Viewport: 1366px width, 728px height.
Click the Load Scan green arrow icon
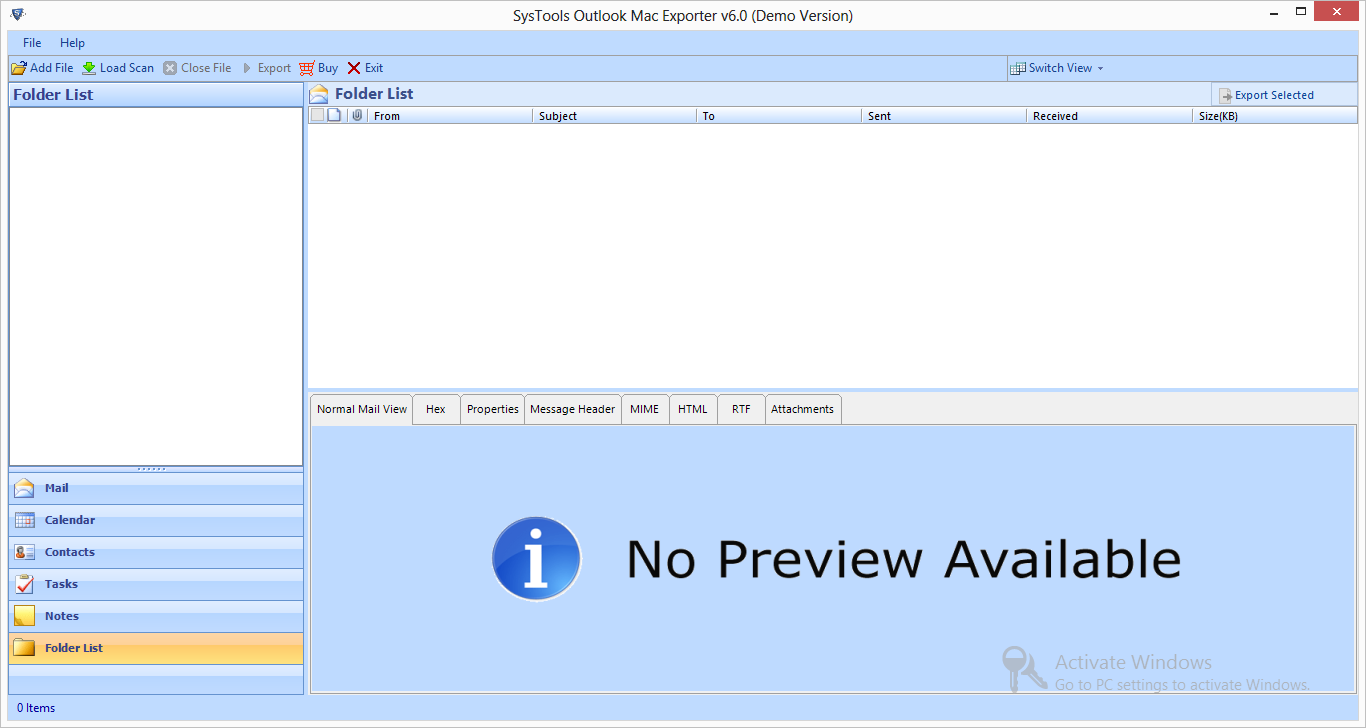89,68
